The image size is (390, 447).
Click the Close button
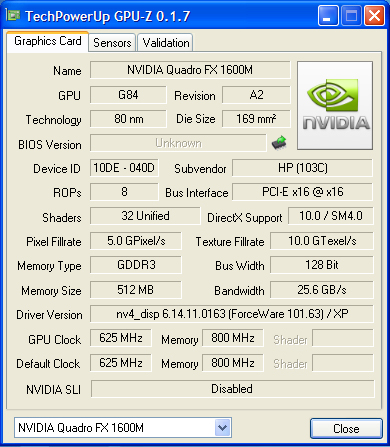pos(346,429)
